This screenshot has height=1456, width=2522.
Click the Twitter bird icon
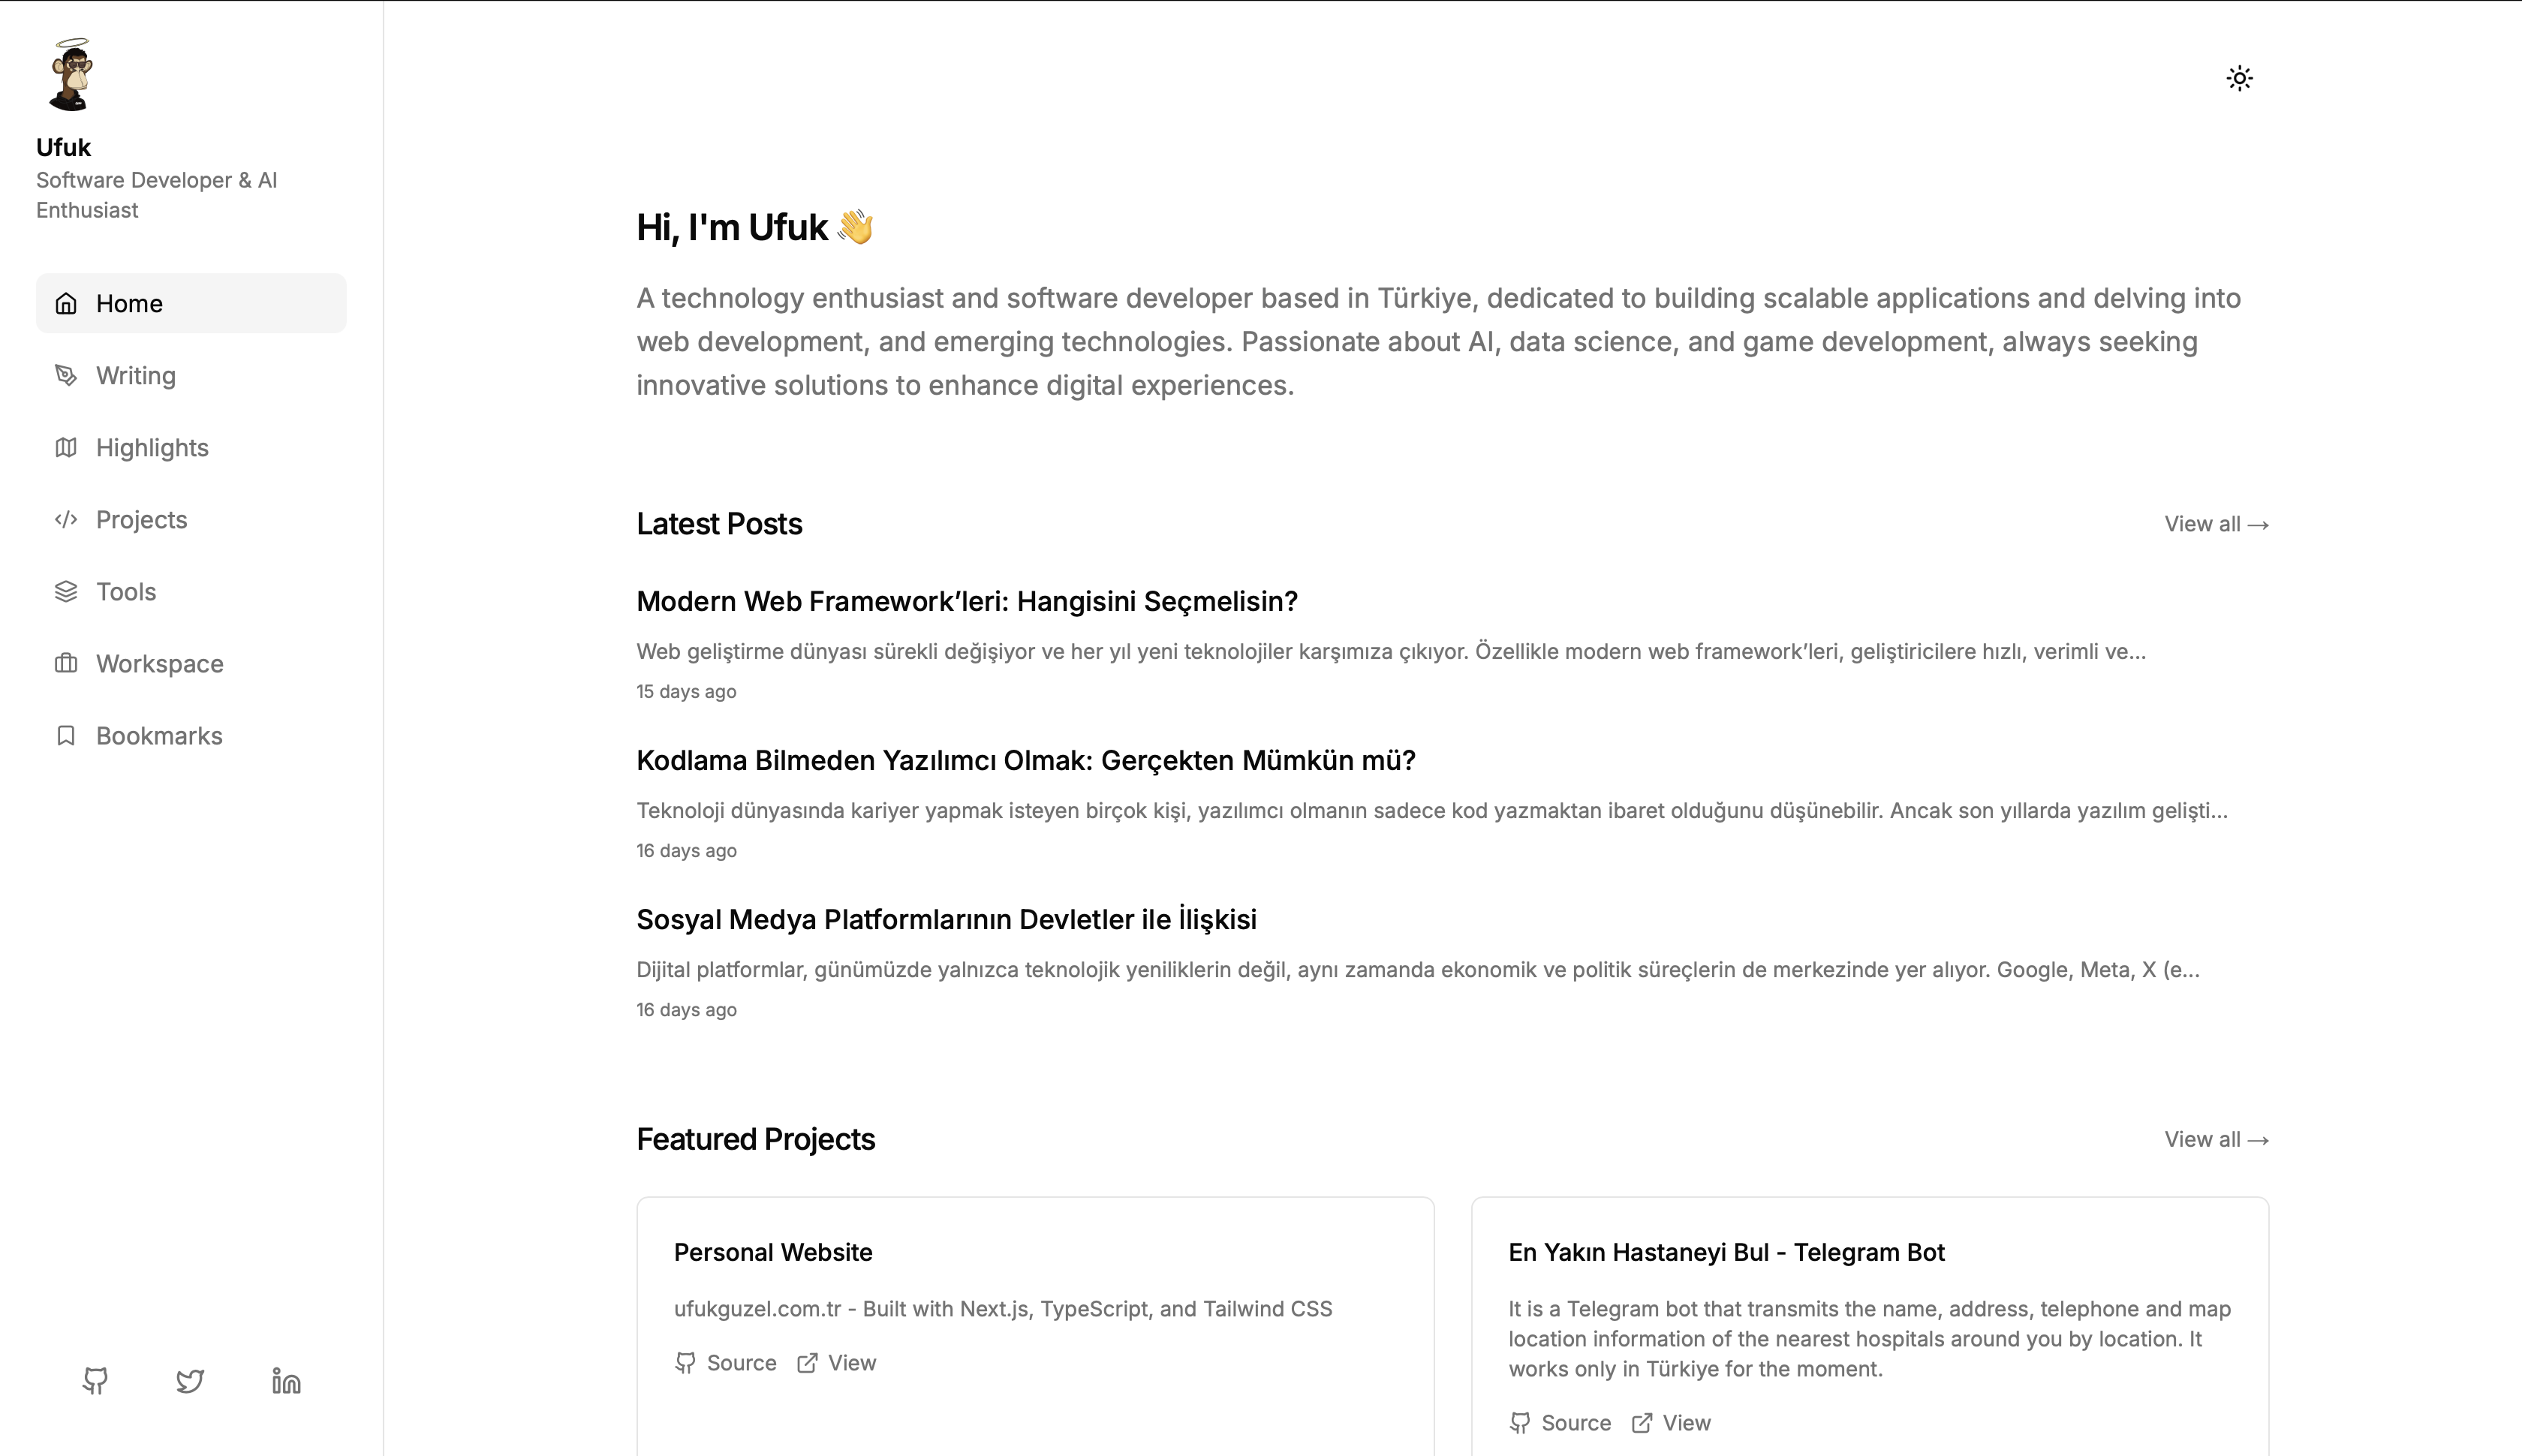[190, 1381]
